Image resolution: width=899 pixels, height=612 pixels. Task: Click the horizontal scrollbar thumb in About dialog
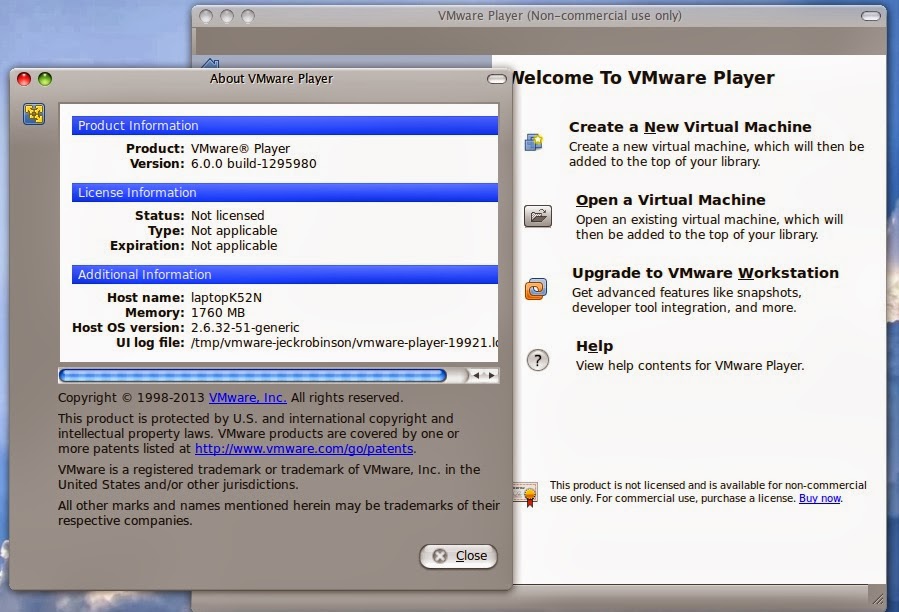(253, 376)
